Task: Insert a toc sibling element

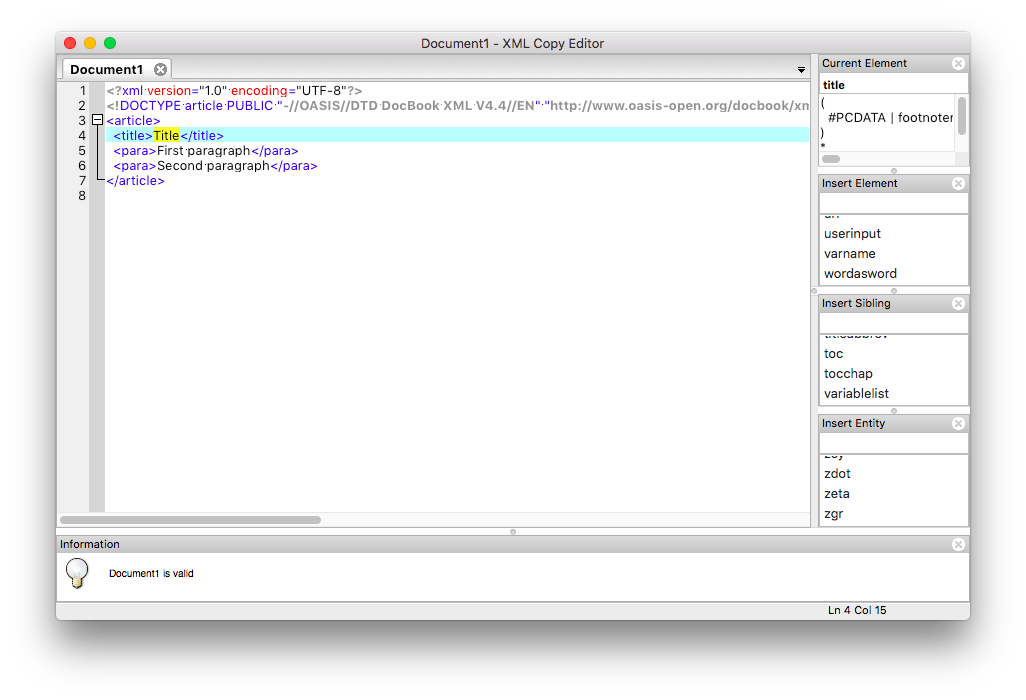Action: coord(833,353)
